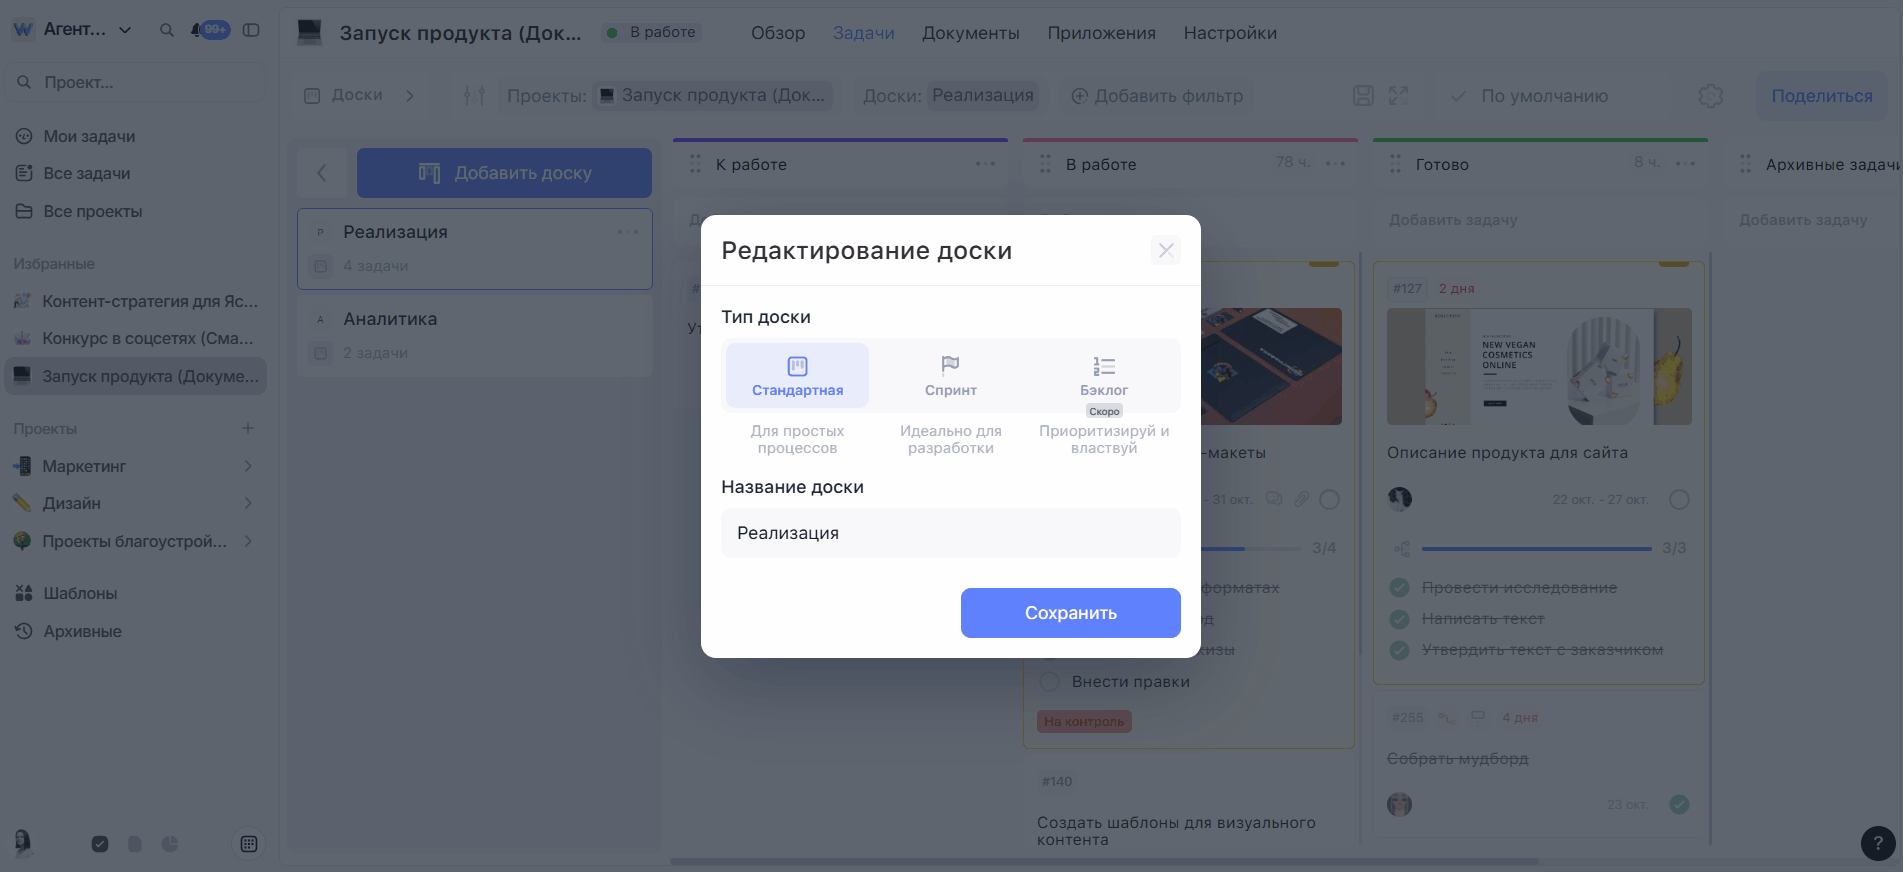Image resolution: width=1903 pixels, height=872 pixels.
Task: Switch to the Документы tab
Action: [970, 33]
